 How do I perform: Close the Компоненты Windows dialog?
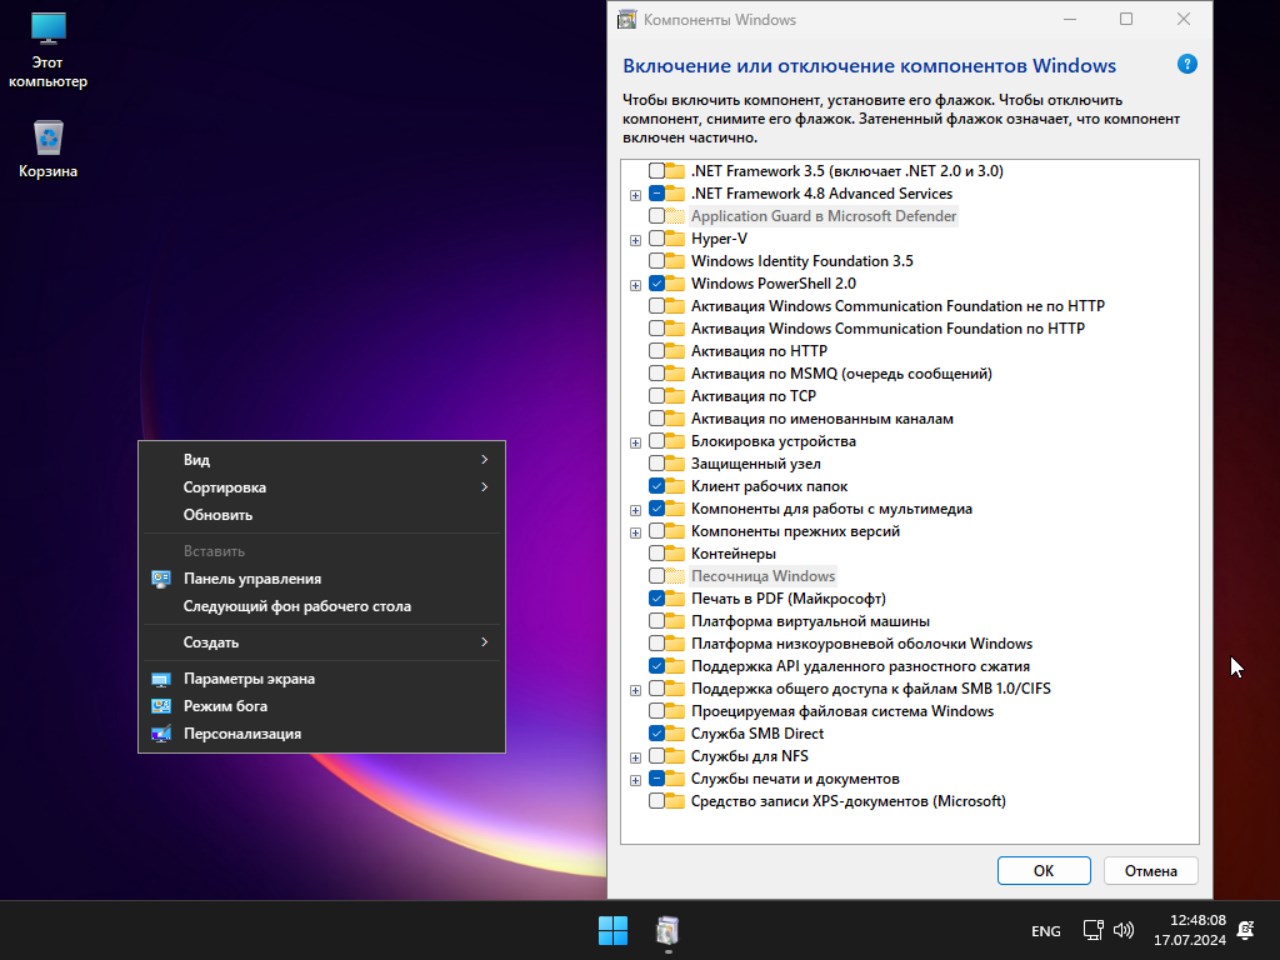[1184, 19]
